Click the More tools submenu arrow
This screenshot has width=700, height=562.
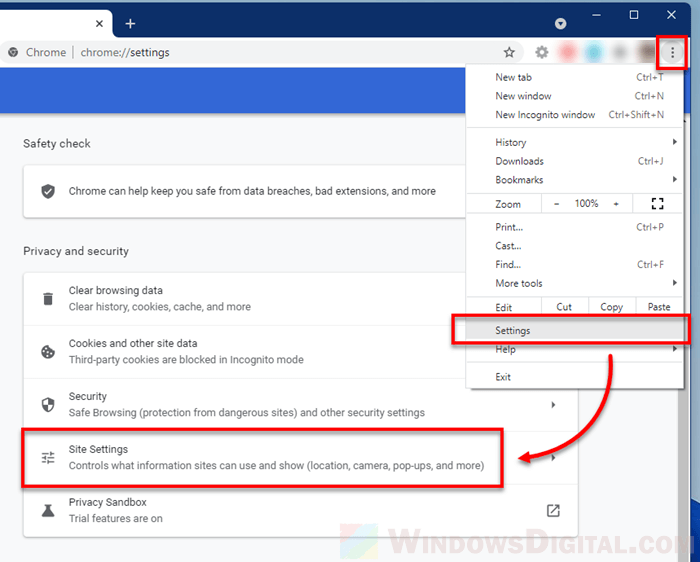(675, 283)
